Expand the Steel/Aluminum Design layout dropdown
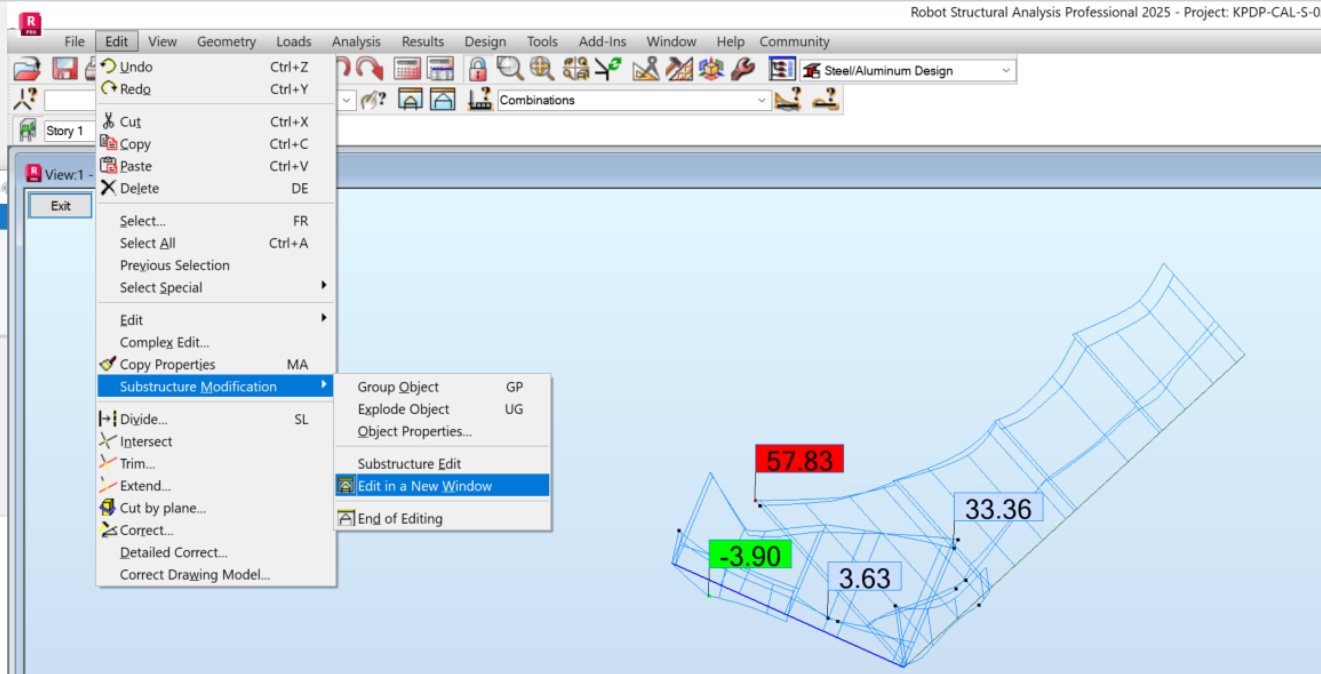1321x674 pixels. point(1005,69)
